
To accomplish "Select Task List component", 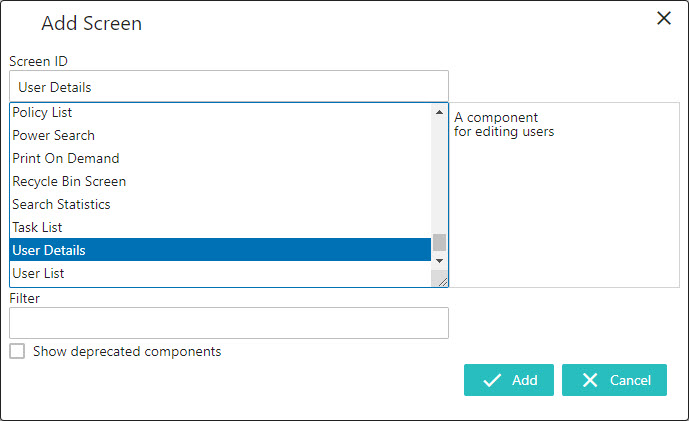I will [37, 227].
